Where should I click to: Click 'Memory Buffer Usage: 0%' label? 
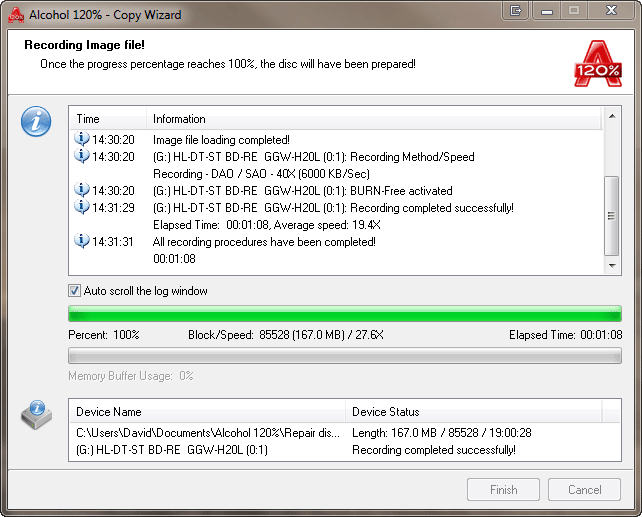click(131, 376)
